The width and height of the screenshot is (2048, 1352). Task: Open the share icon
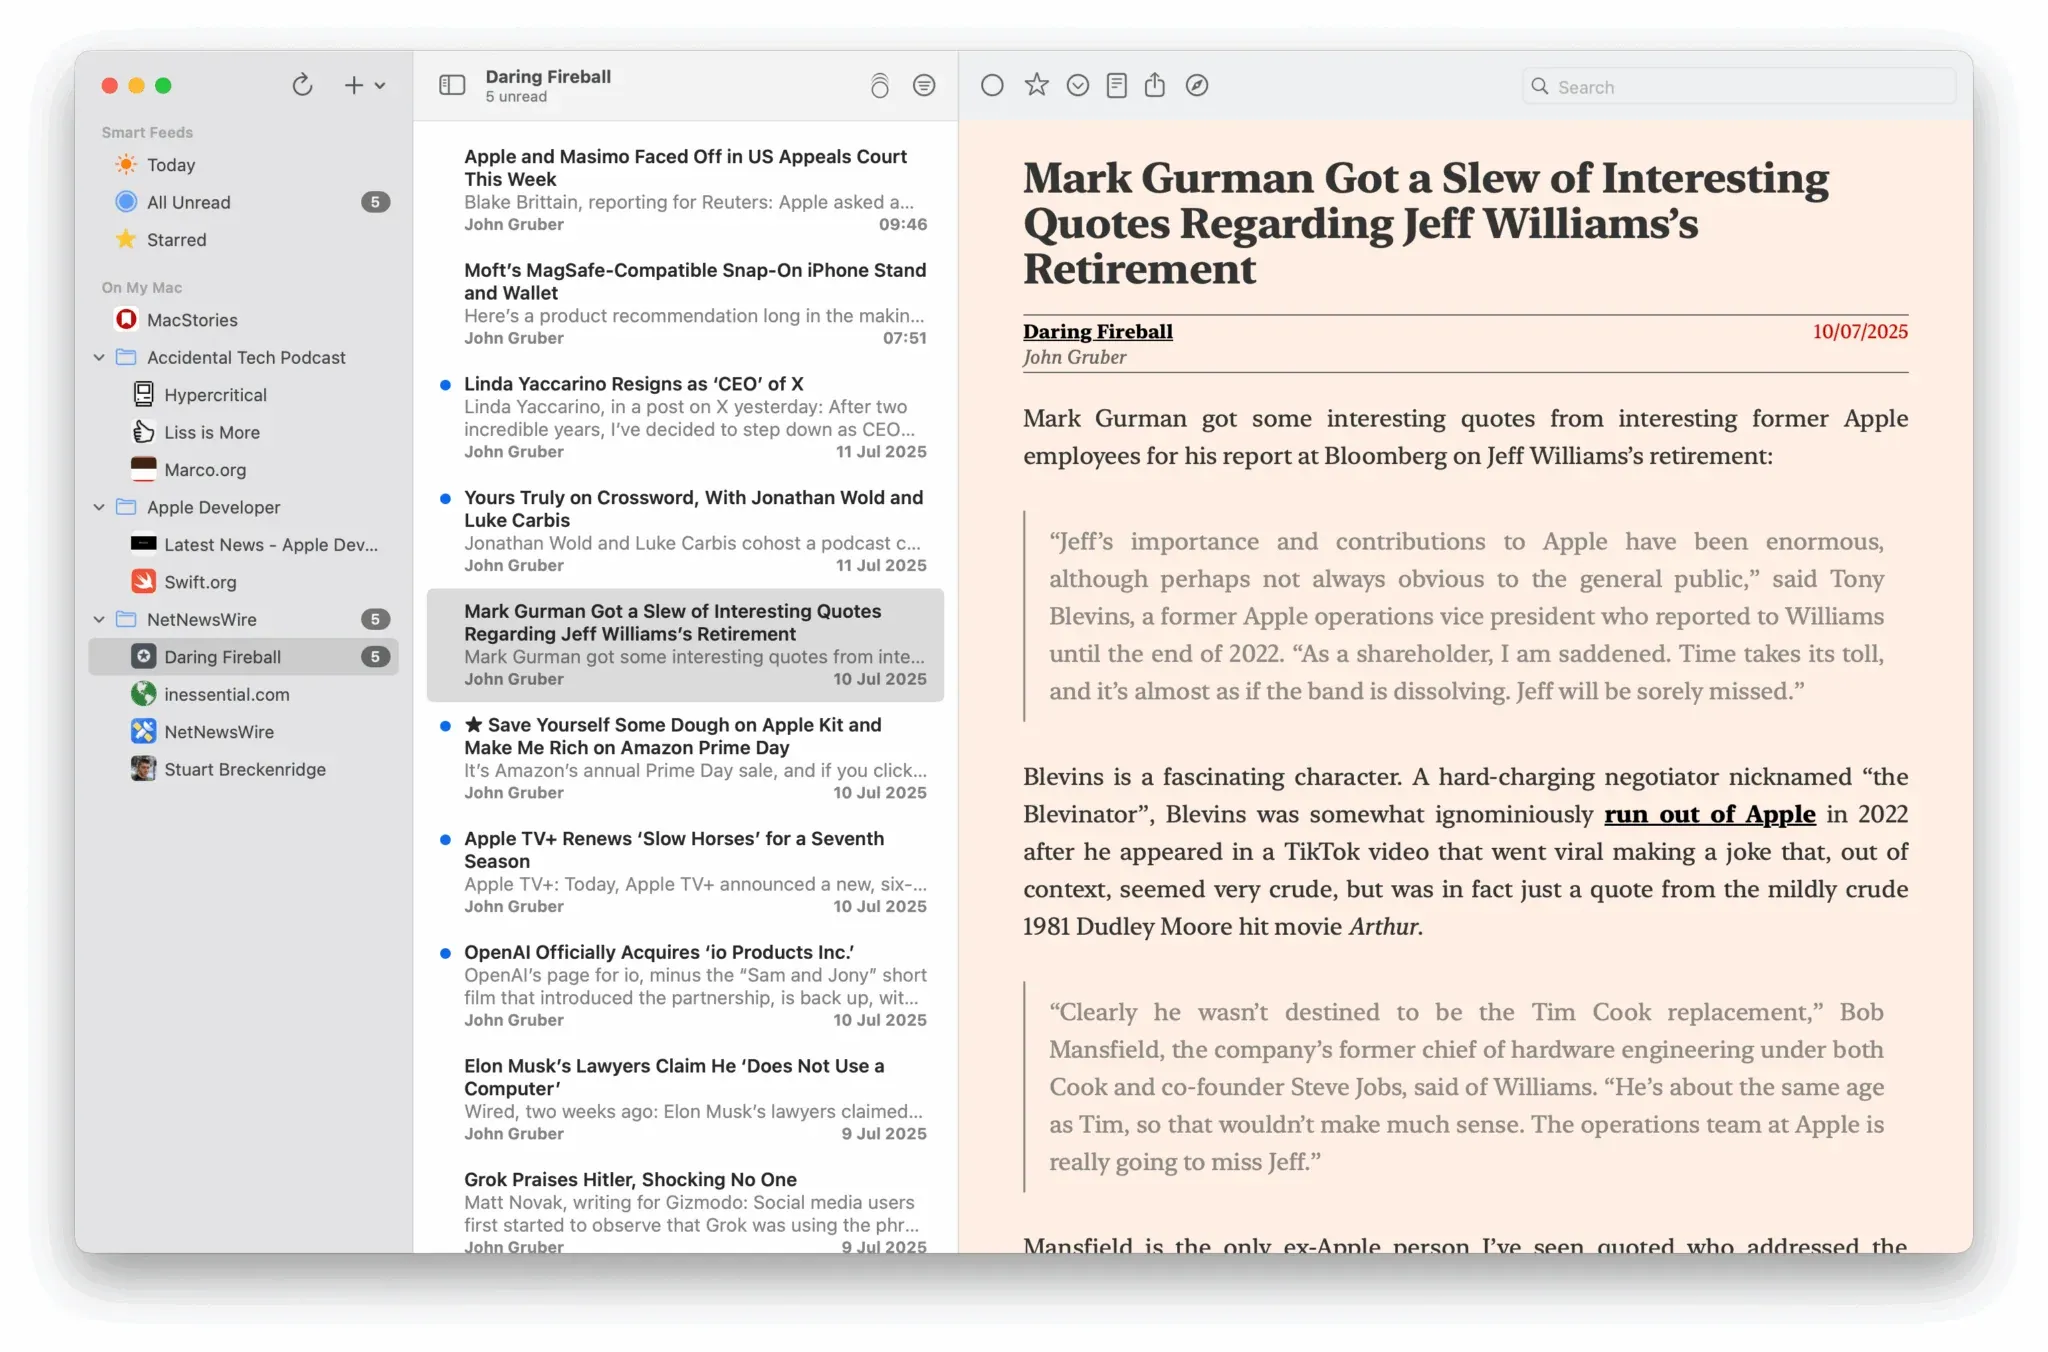1154,86
